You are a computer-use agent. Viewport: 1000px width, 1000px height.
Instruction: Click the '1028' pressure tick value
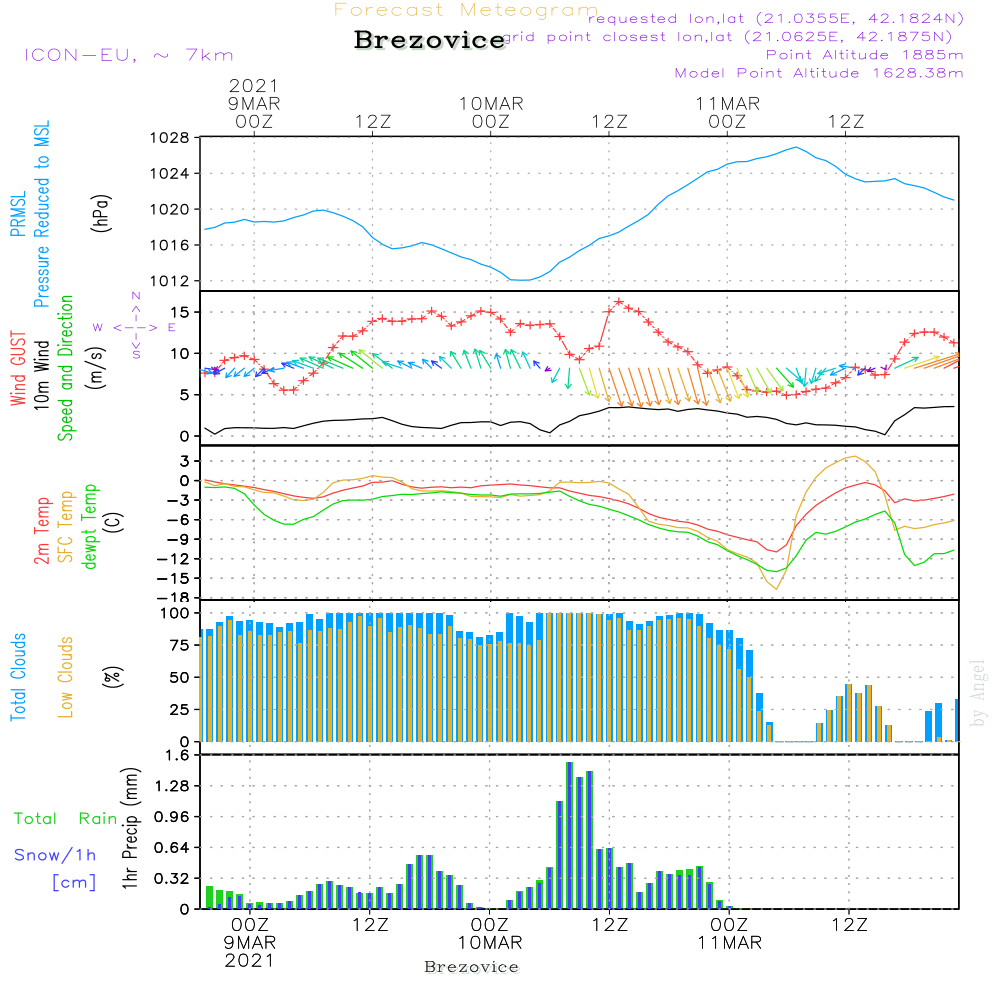click(169, 138)
